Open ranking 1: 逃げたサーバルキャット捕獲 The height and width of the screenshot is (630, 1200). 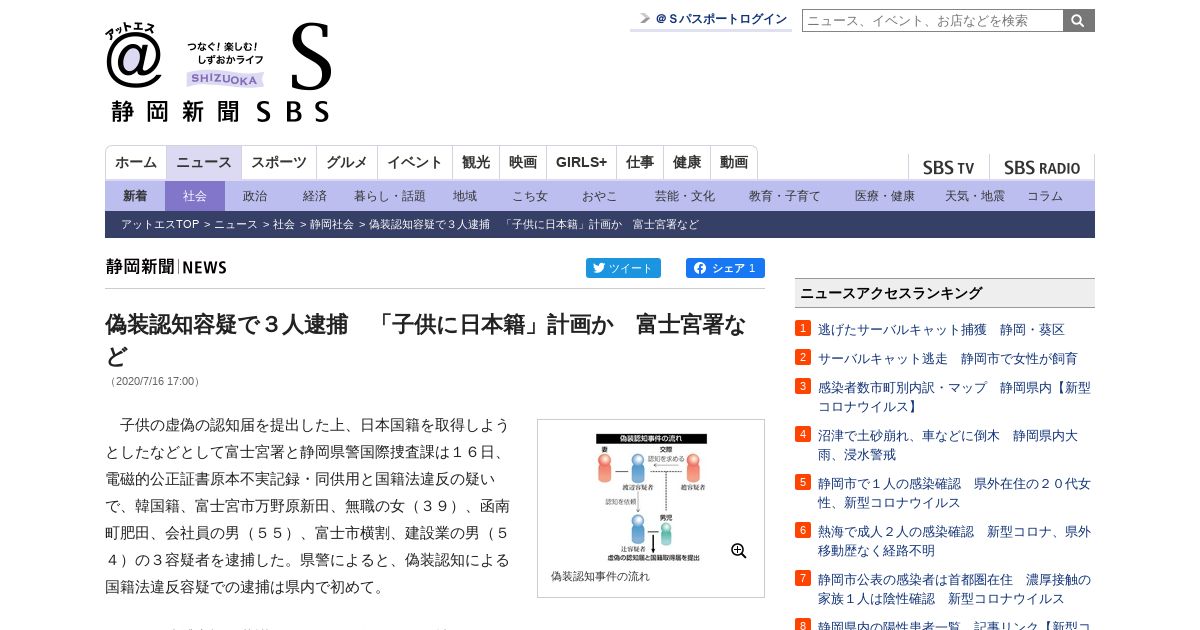click(x=941, y=329)
